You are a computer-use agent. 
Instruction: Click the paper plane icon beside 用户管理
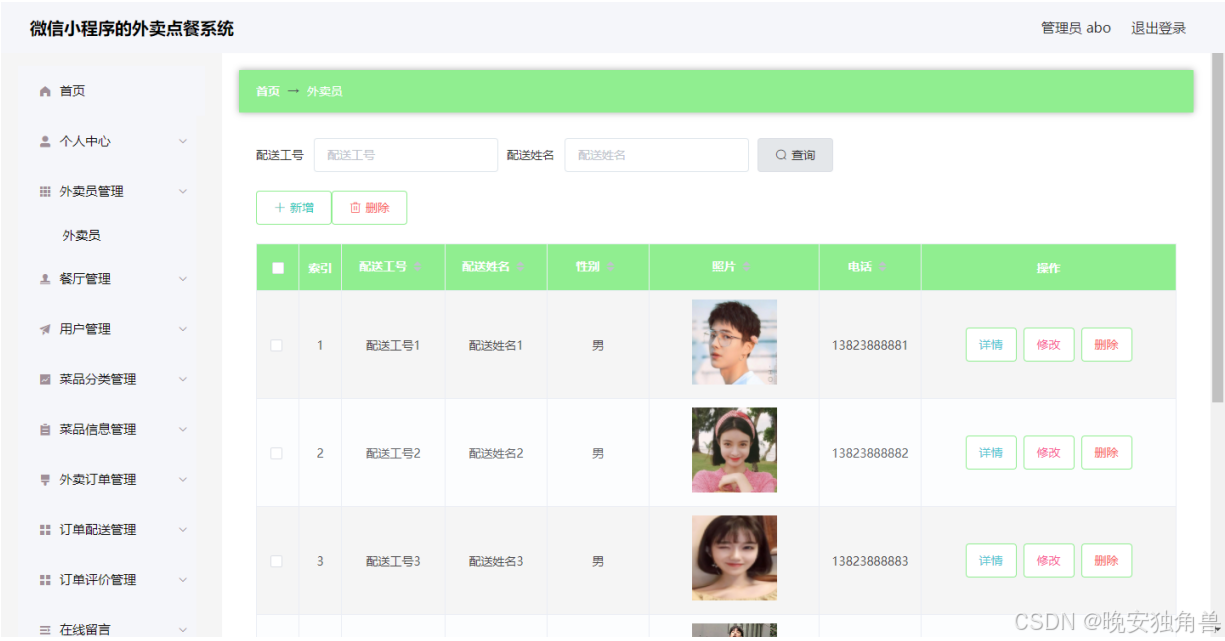pyautogui.click(x=45, y=329)
